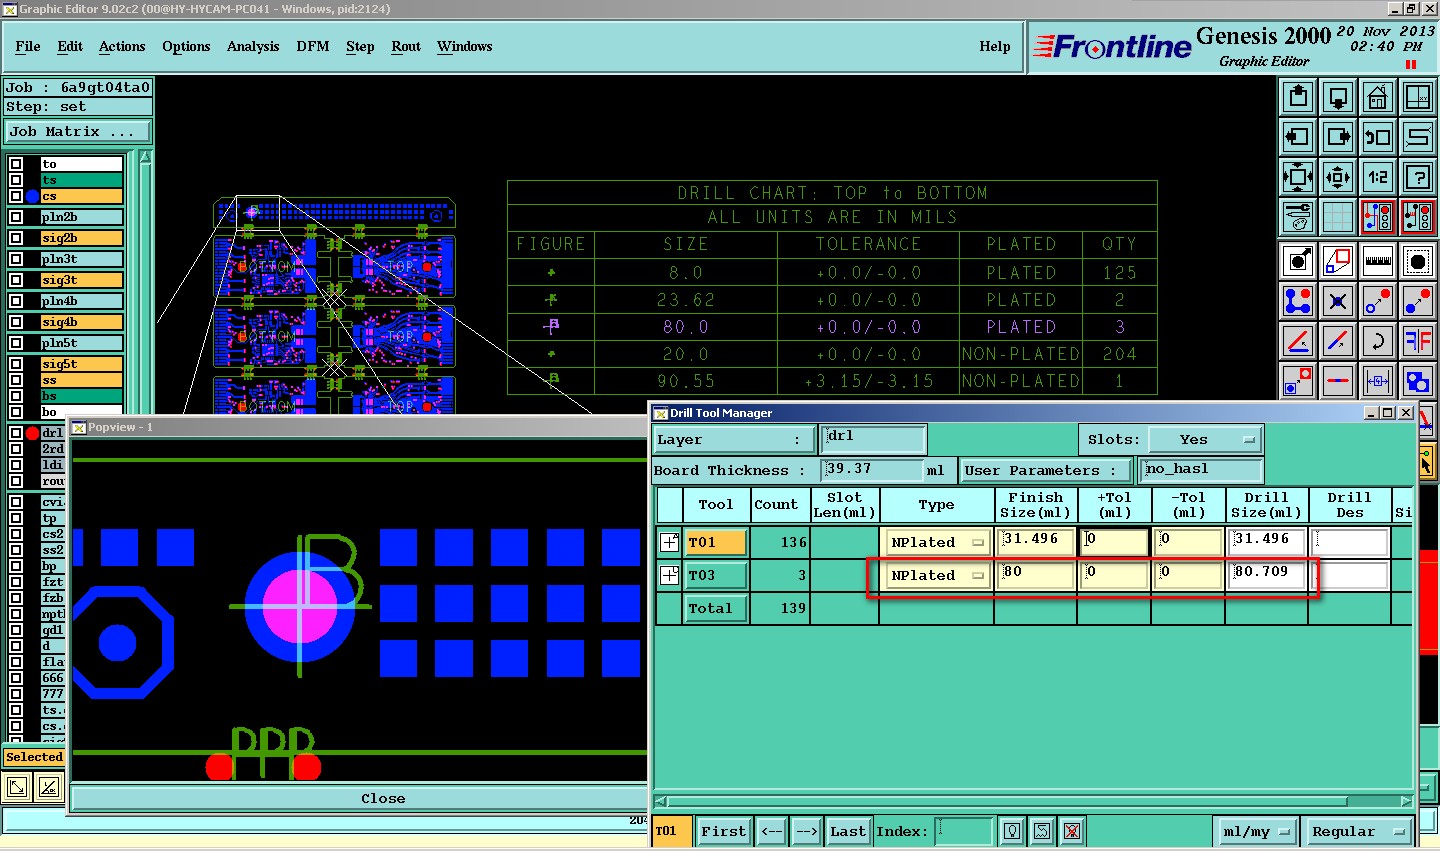Toggle checkbox for layer sig5t

[x=16, y=364]
